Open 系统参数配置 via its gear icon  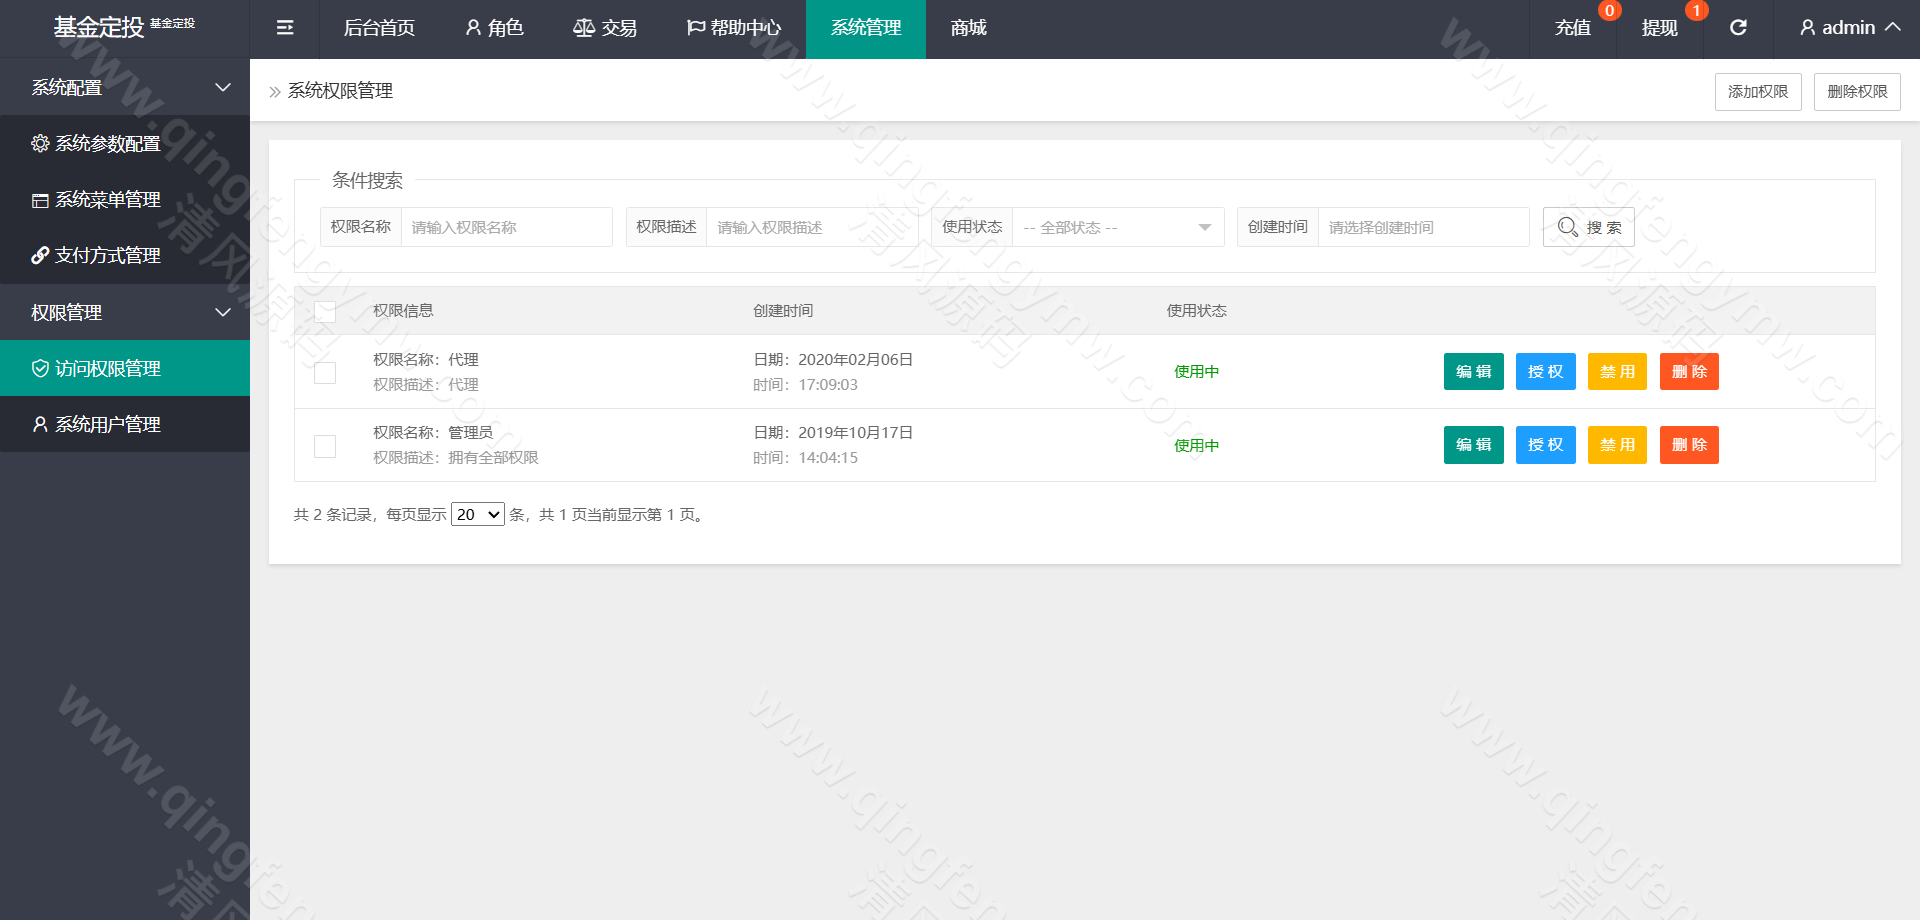40,143
